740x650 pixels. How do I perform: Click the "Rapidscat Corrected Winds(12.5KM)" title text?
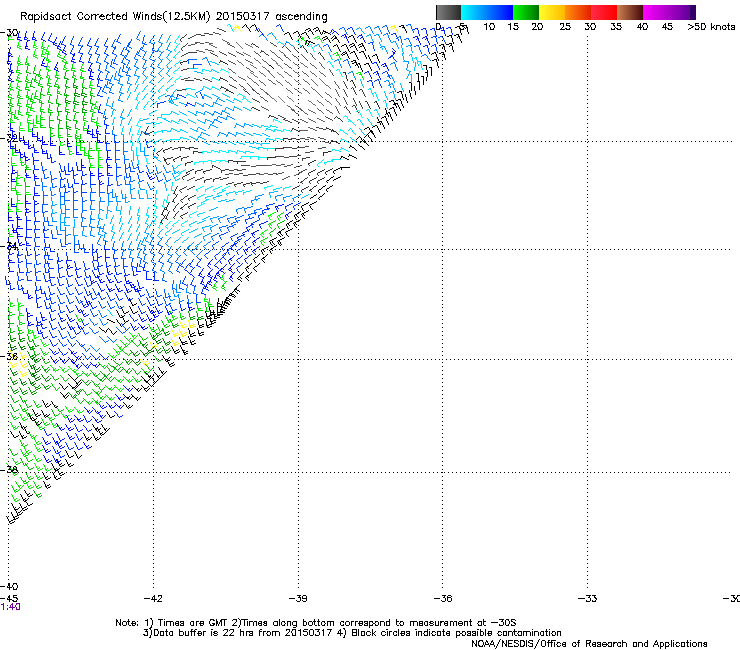(115, 17)
